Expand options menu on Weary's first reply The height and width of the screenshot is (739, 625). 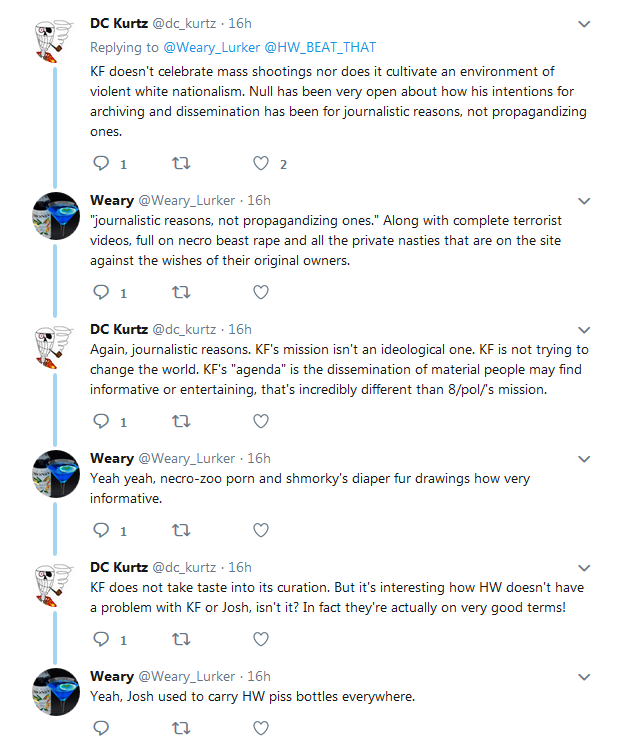pos(584,201)
